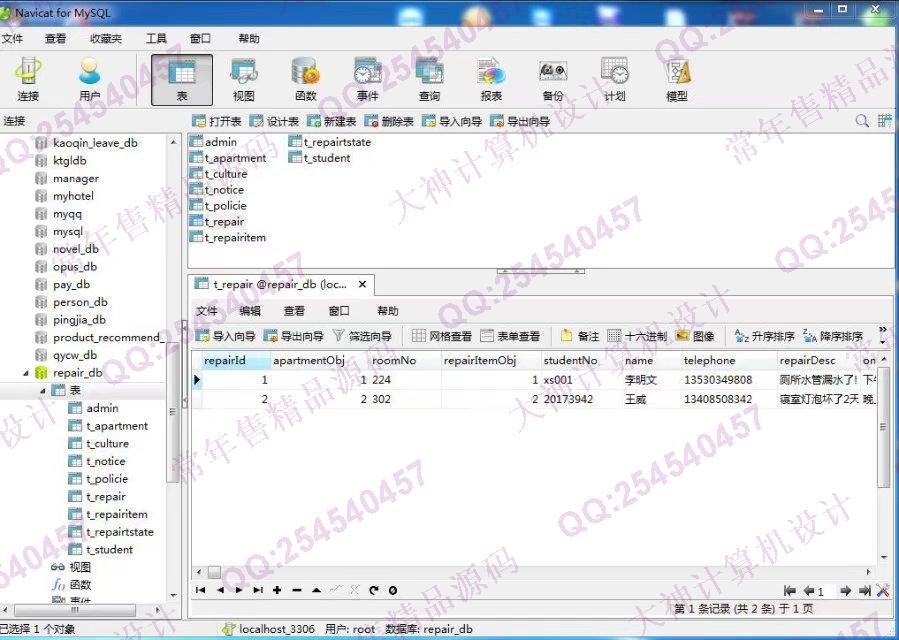The width and height of the screenshot is (899, 640).
Task: Click 升序排序 (Sort Ascending) button
Action: click(x=764, y=336)
